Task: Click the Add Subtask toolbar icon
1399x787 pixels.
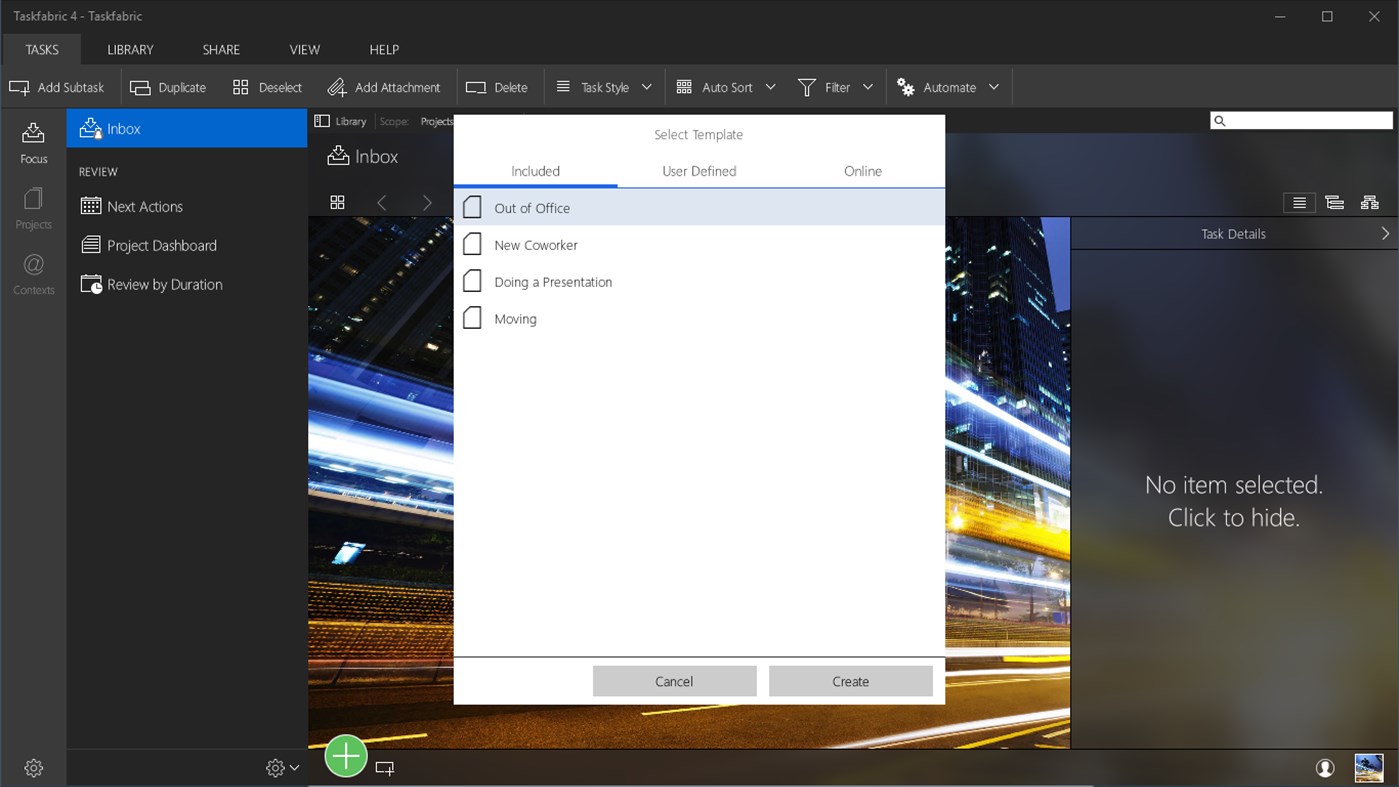Action: (x=18, y=87)
